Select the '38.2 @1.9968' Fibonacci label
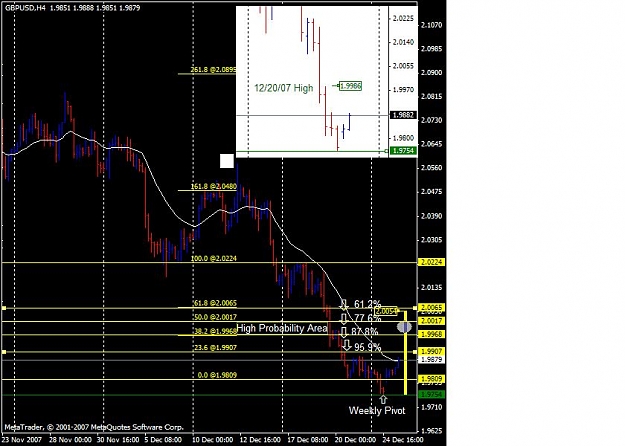625x446 pixels. pos(215,331)
